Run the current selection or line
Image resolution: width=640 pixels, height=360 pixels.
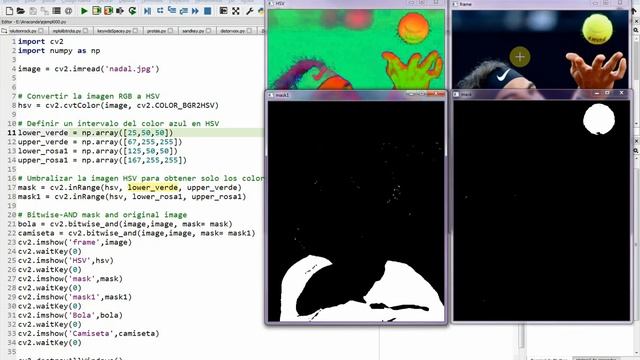pos(120,11)
